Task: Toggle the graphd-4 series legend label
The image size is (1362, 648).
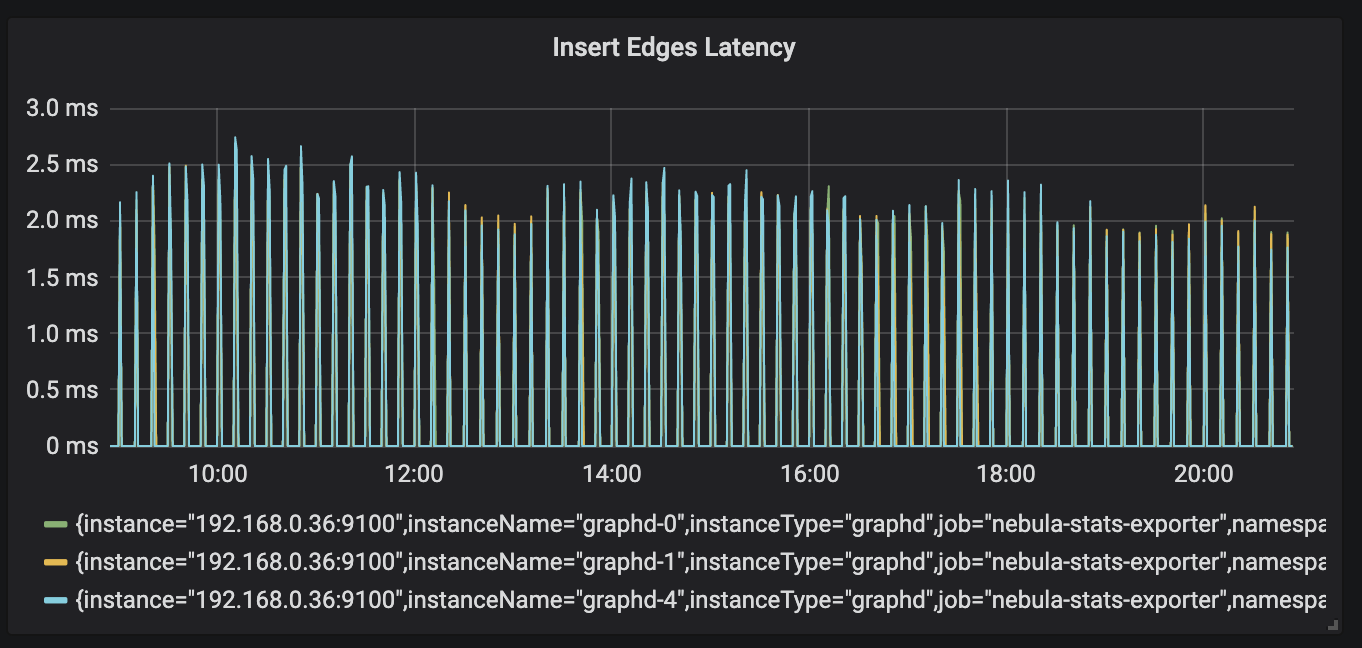Action: [700, 601]
